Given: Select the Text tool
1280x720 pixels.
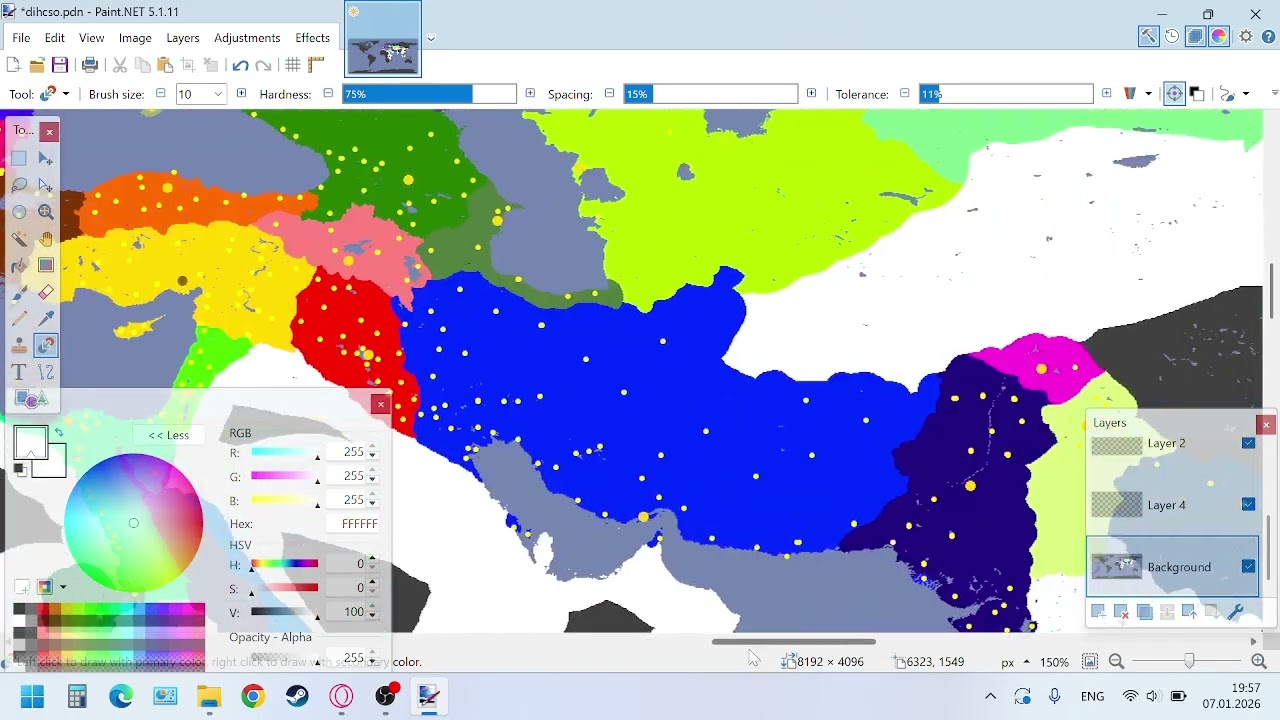Looking at the screenshot, I should click(x=19, y=373).
